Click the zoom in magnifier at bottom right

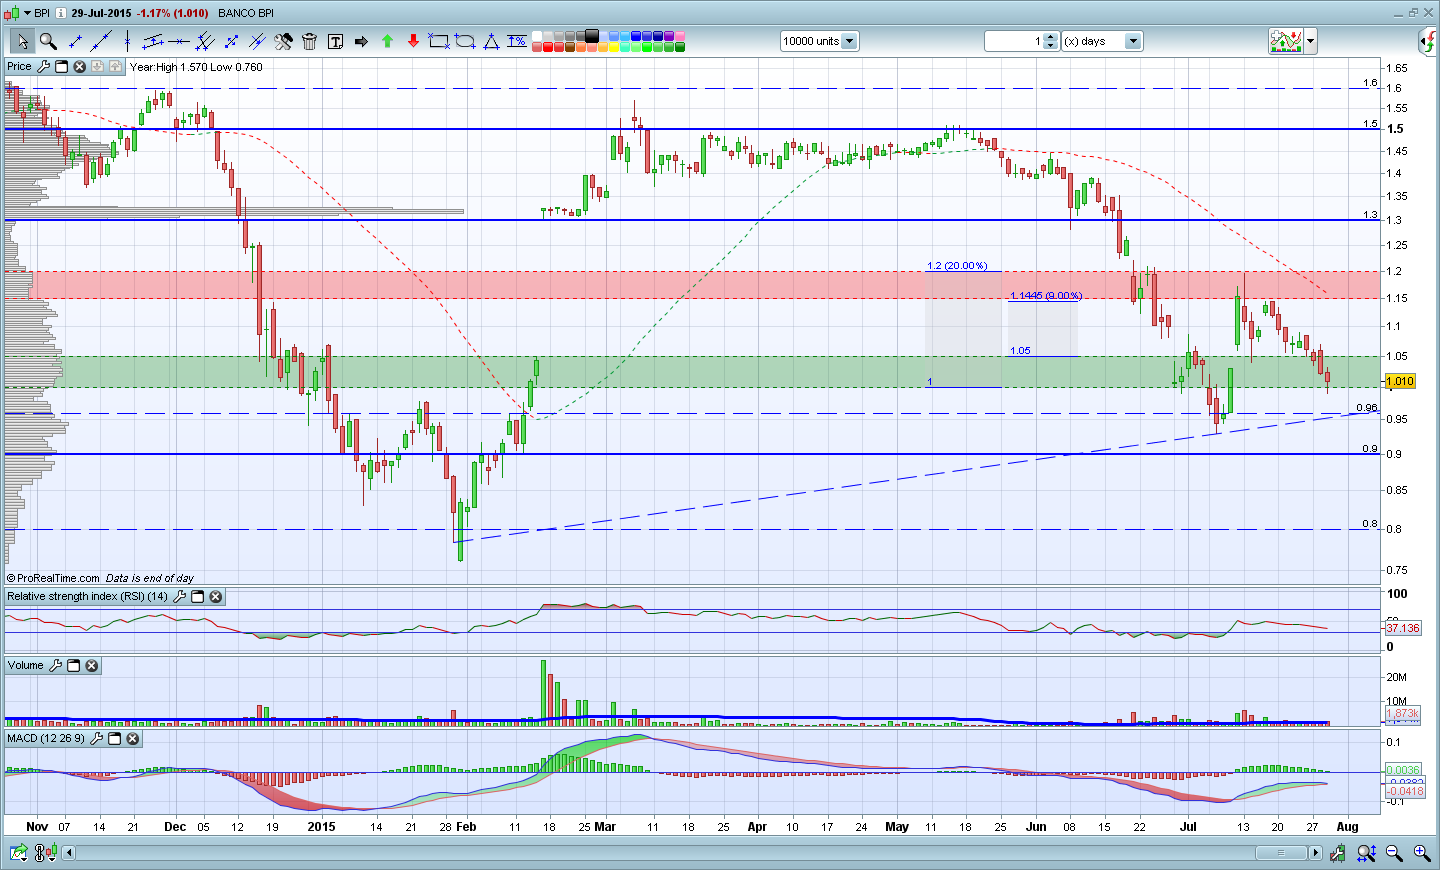(x=1421, y=853)
